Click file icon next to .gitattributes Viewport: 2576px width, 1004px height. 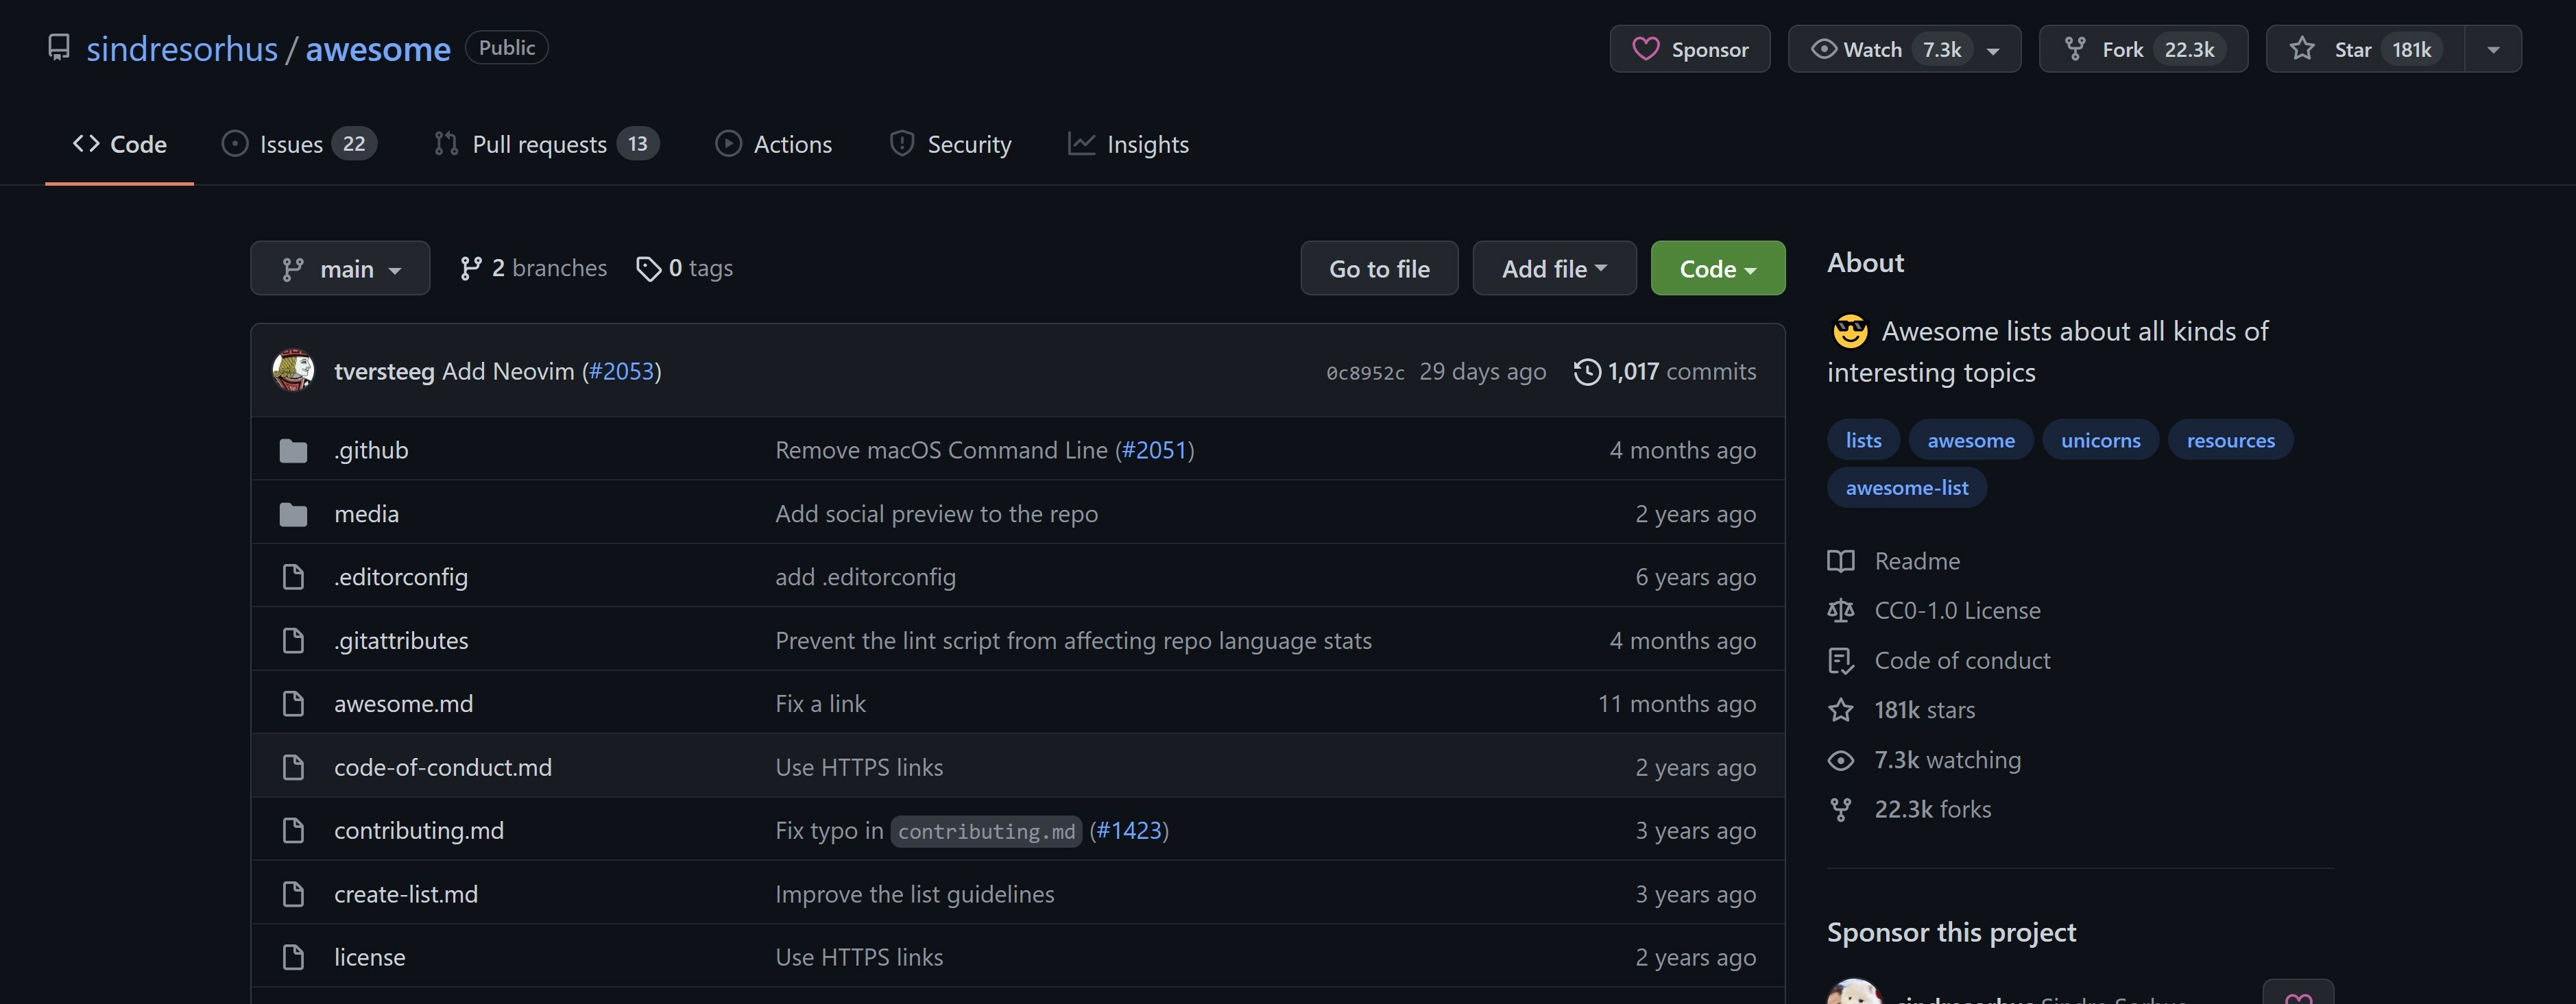pyautogui.click(x=293, y=641)
